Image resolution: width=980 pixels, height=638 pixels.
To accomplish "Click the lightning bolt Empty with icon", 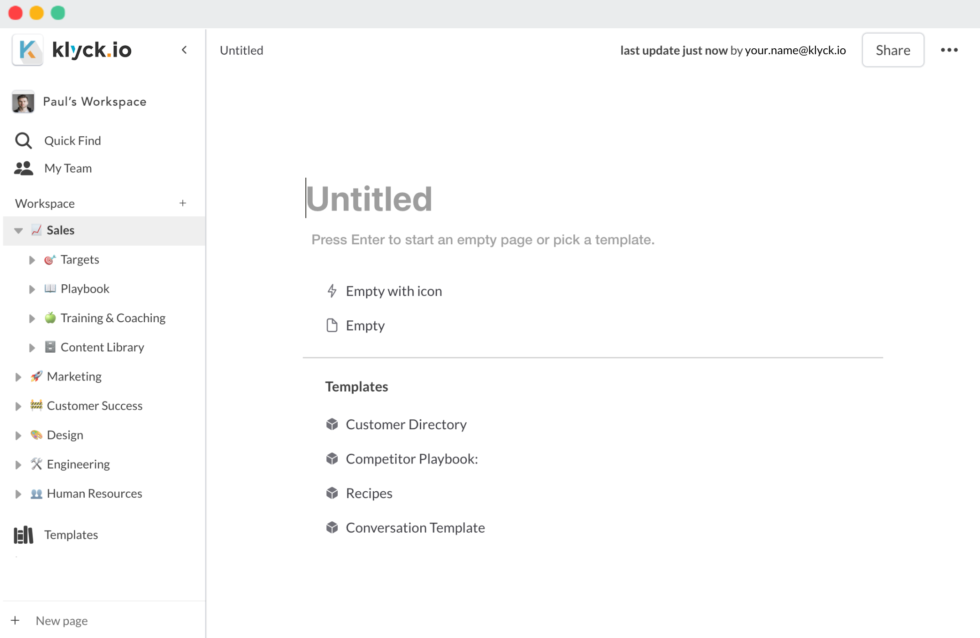I will click(x=332, y=291).
